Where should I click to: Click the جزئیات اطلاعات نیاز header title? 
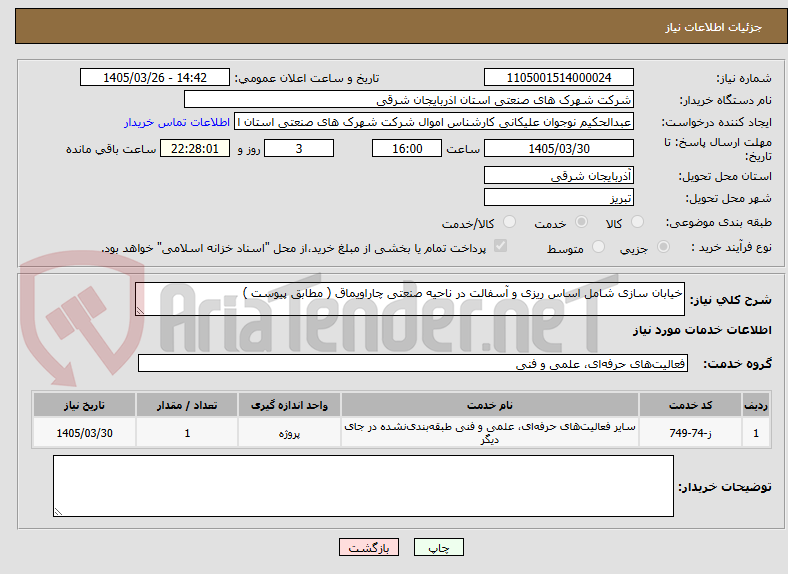click(714, 27)
